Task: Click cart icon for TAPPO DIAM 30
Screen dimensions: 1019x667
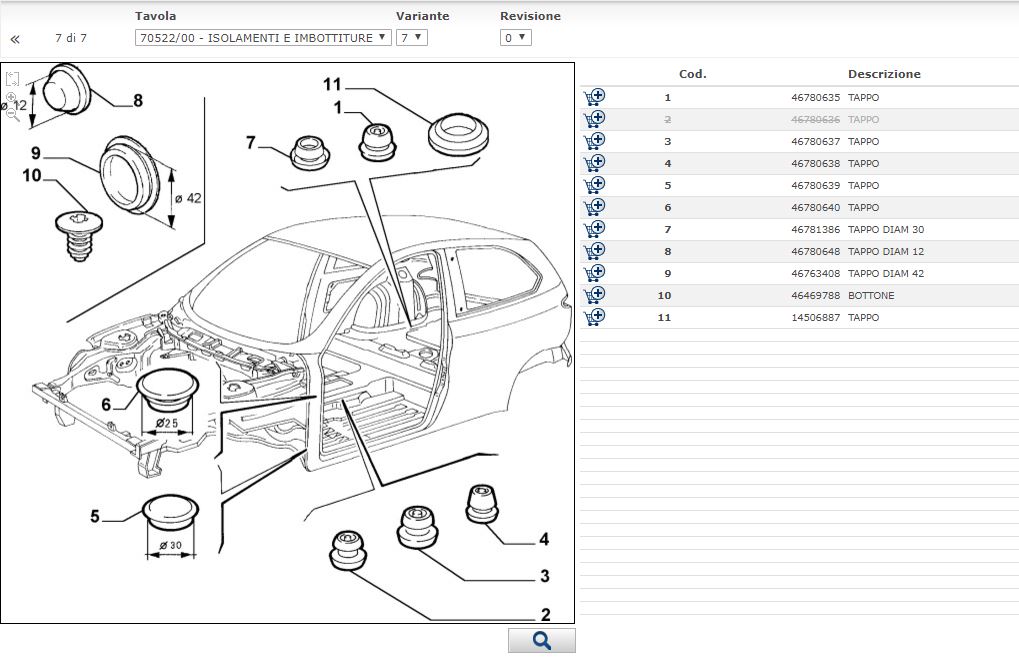Action: [x=593, y=229]
